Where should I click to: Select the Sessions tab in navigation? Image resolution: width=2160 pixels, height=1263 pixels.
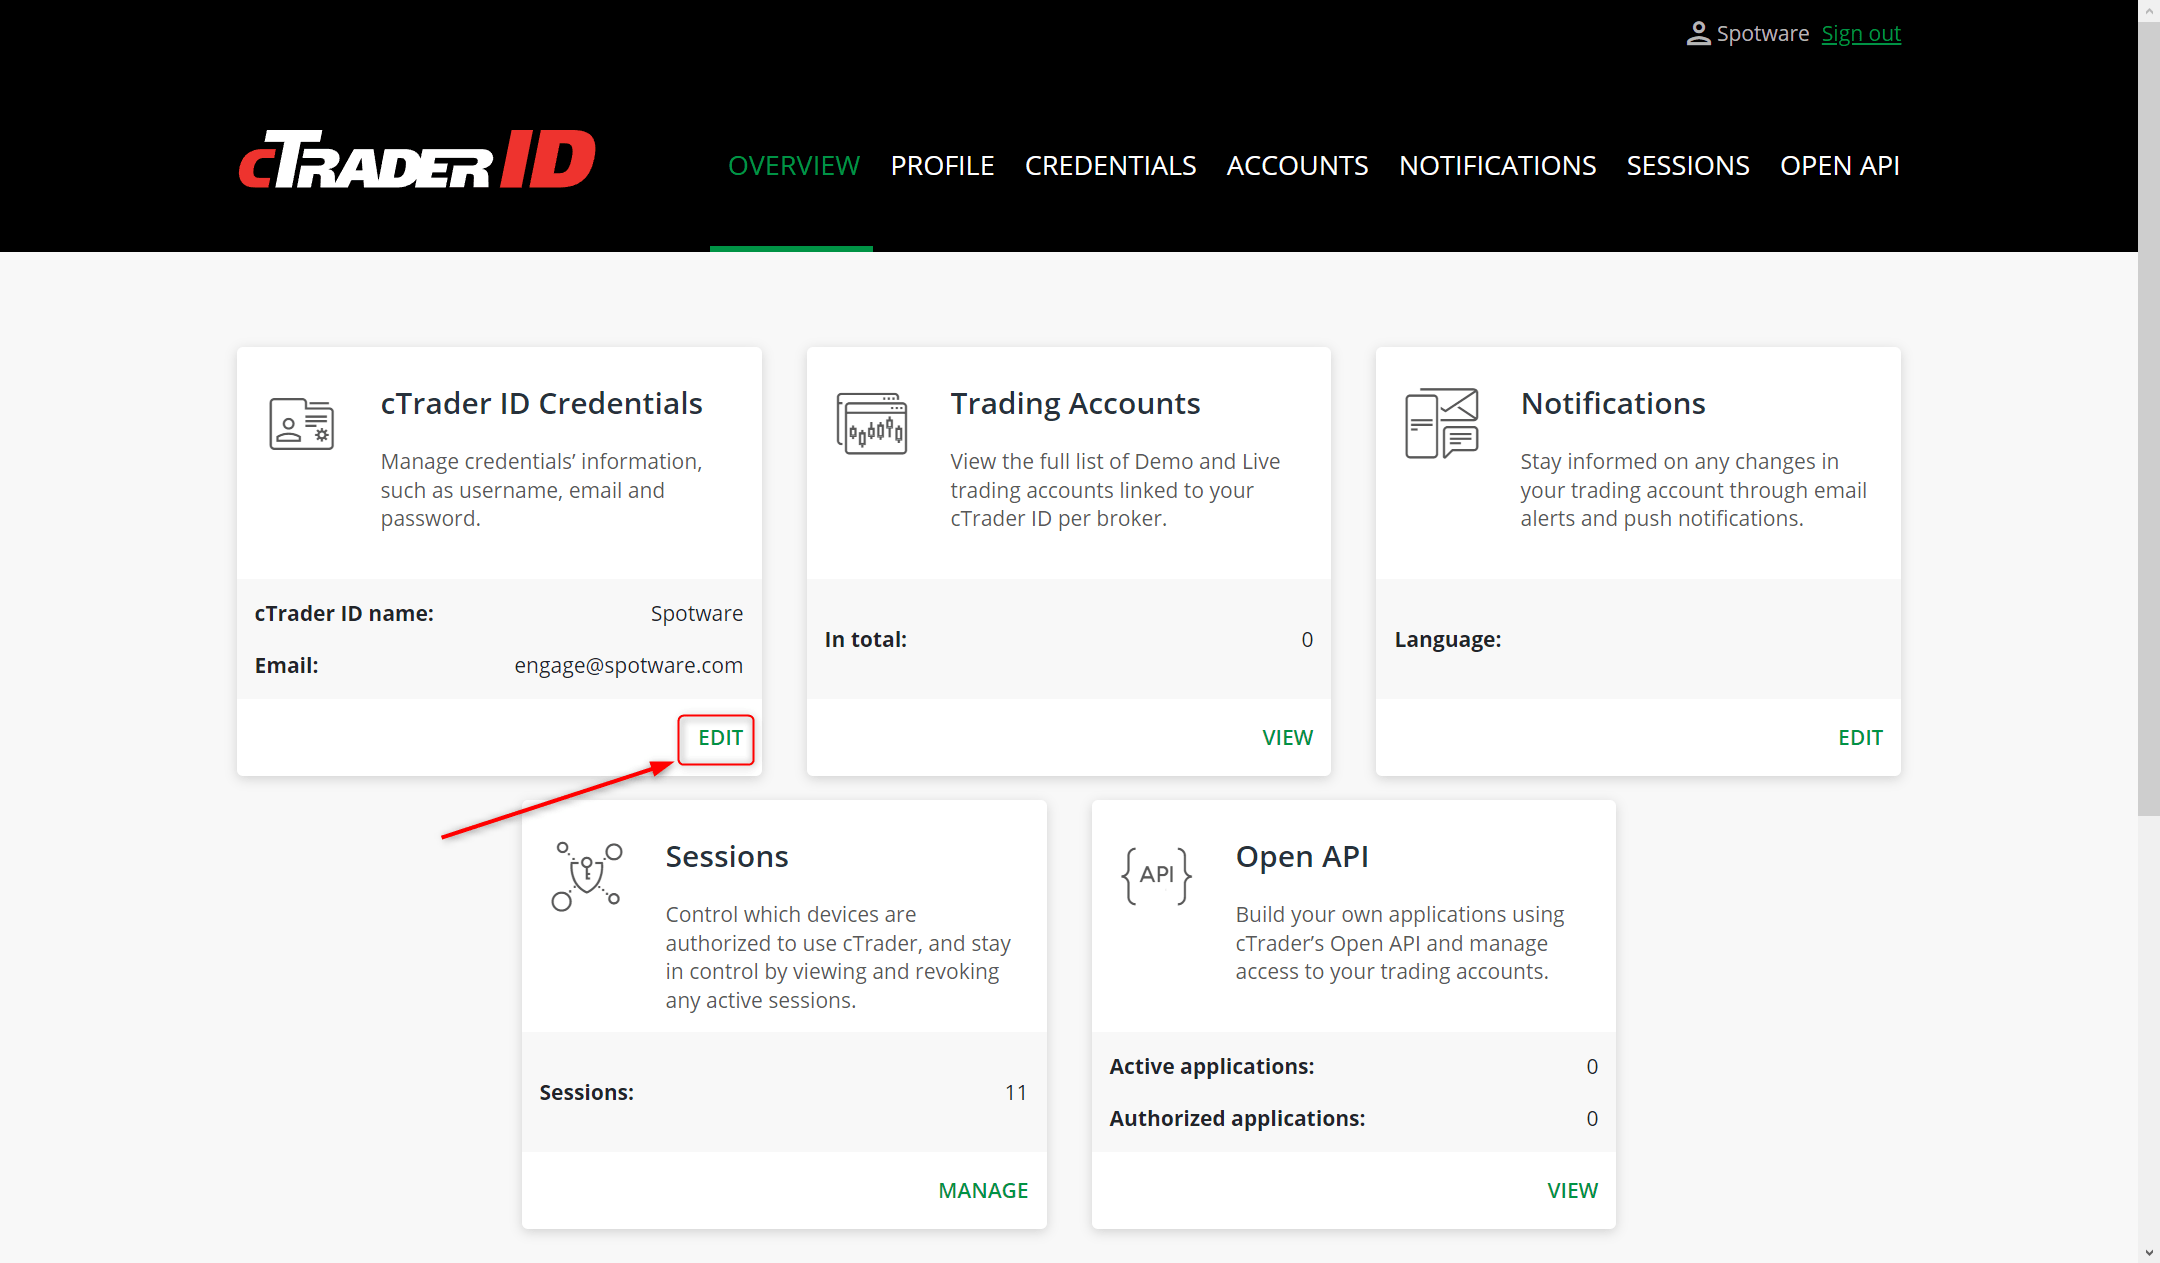click(x=1688, y=166)
